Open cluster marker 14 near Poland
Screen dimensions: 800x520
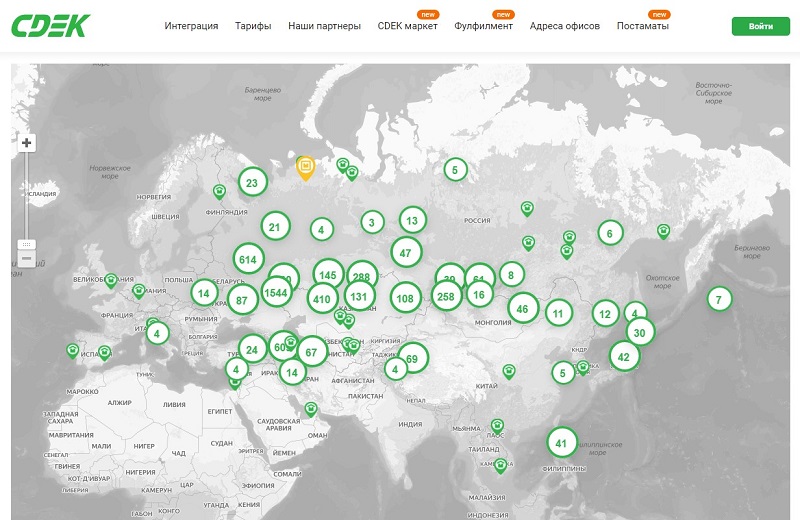(x=204, y=293)
